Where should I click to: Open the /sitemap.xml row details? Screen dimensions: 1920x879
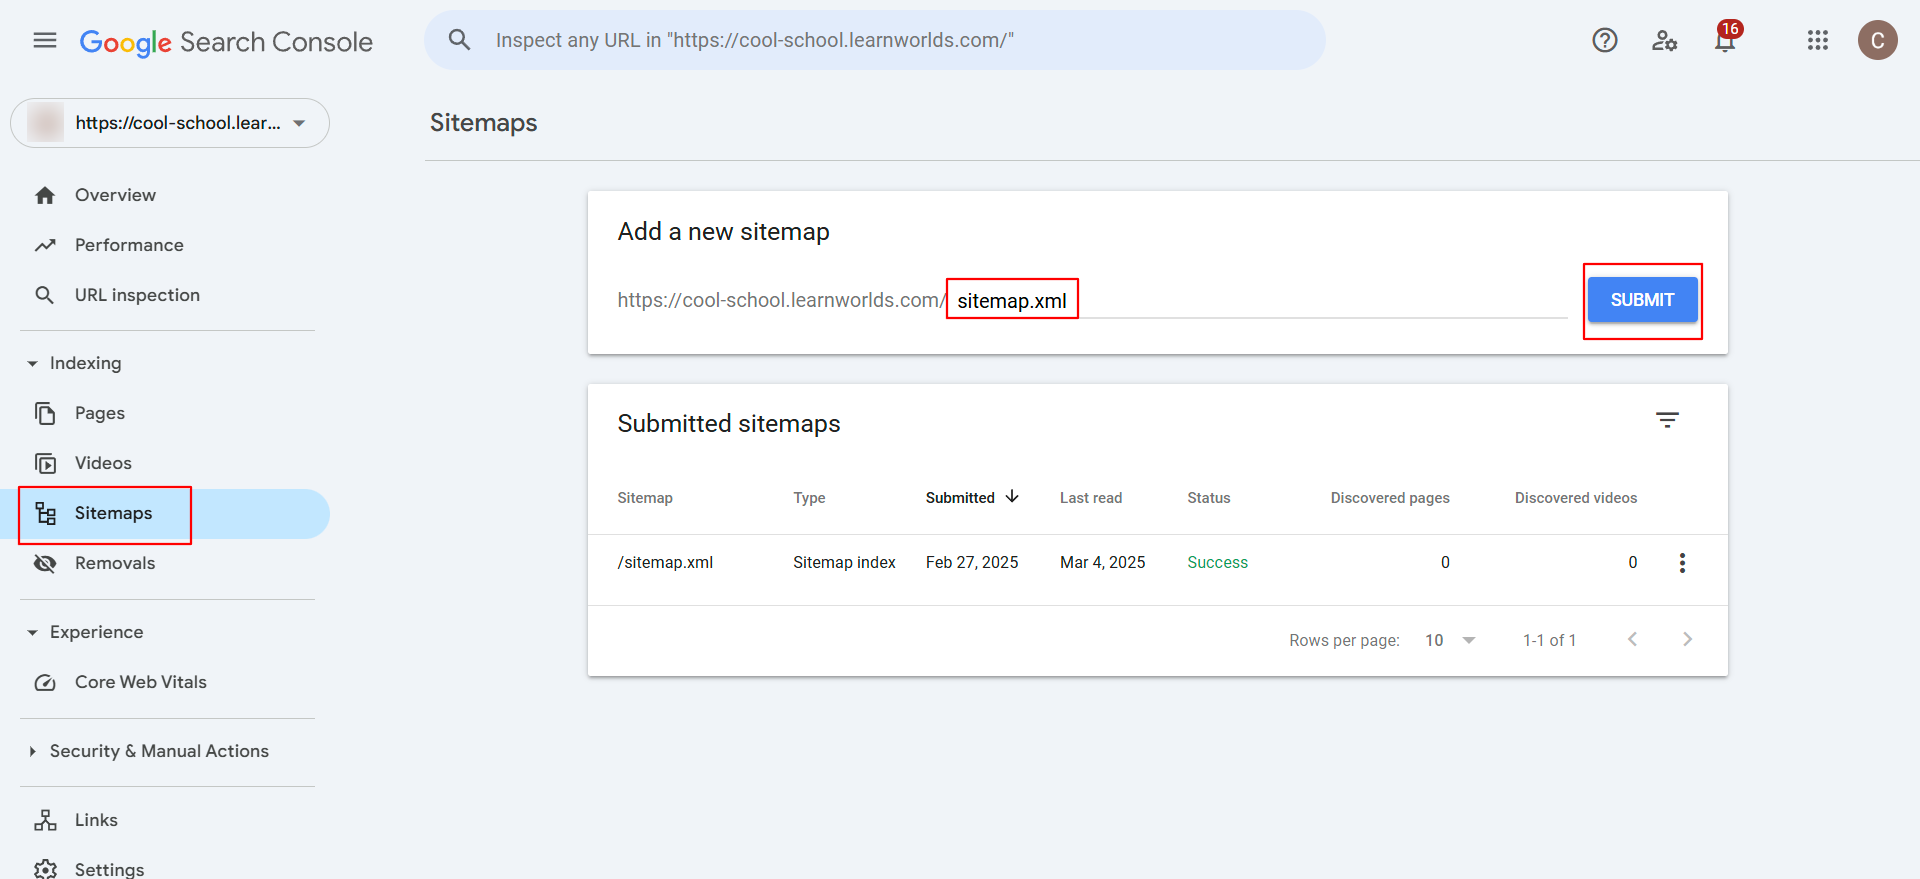(665, 562)
